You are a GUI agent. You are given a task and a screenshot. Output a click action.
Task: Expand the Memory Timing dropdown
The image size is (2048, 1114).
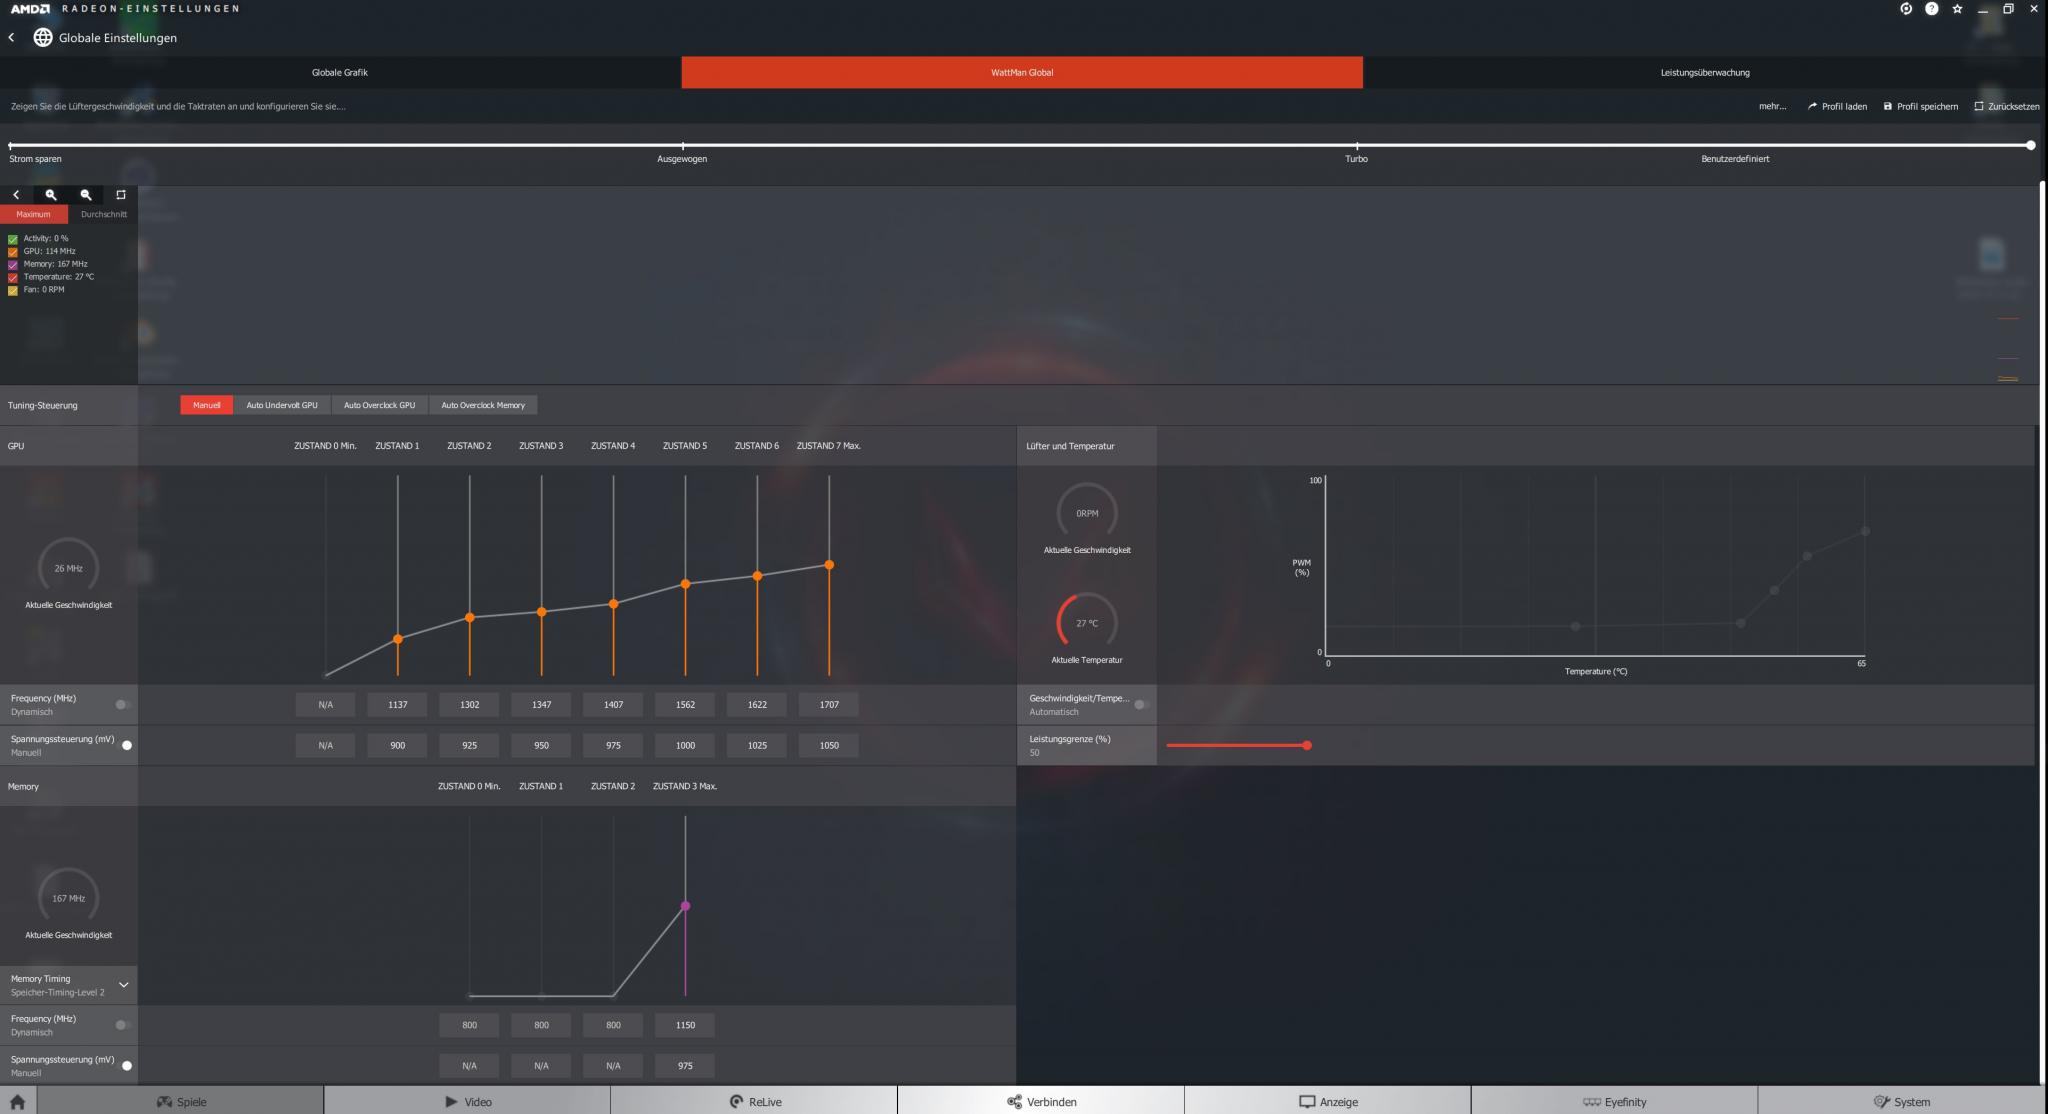pos(123,985)
